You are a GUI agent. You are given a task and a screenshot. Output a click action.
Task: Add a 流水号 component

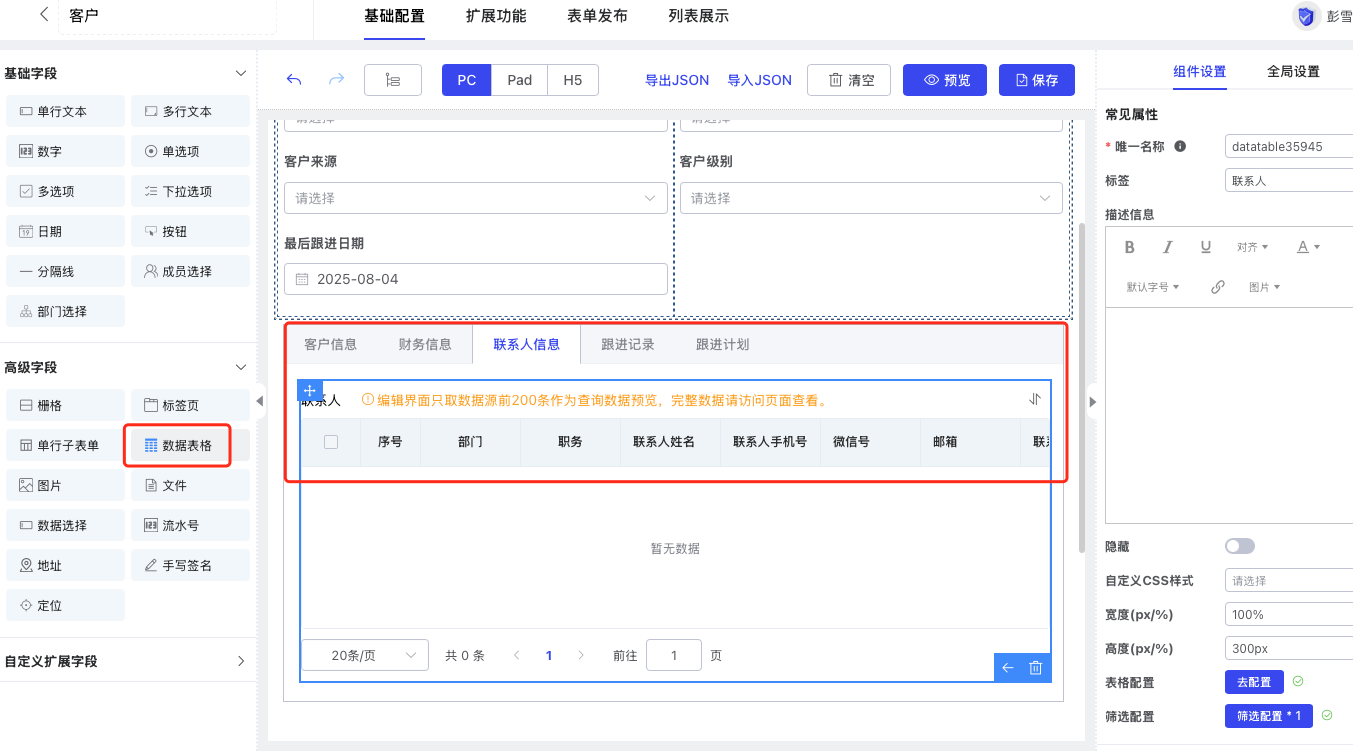[x=190, y=525]
